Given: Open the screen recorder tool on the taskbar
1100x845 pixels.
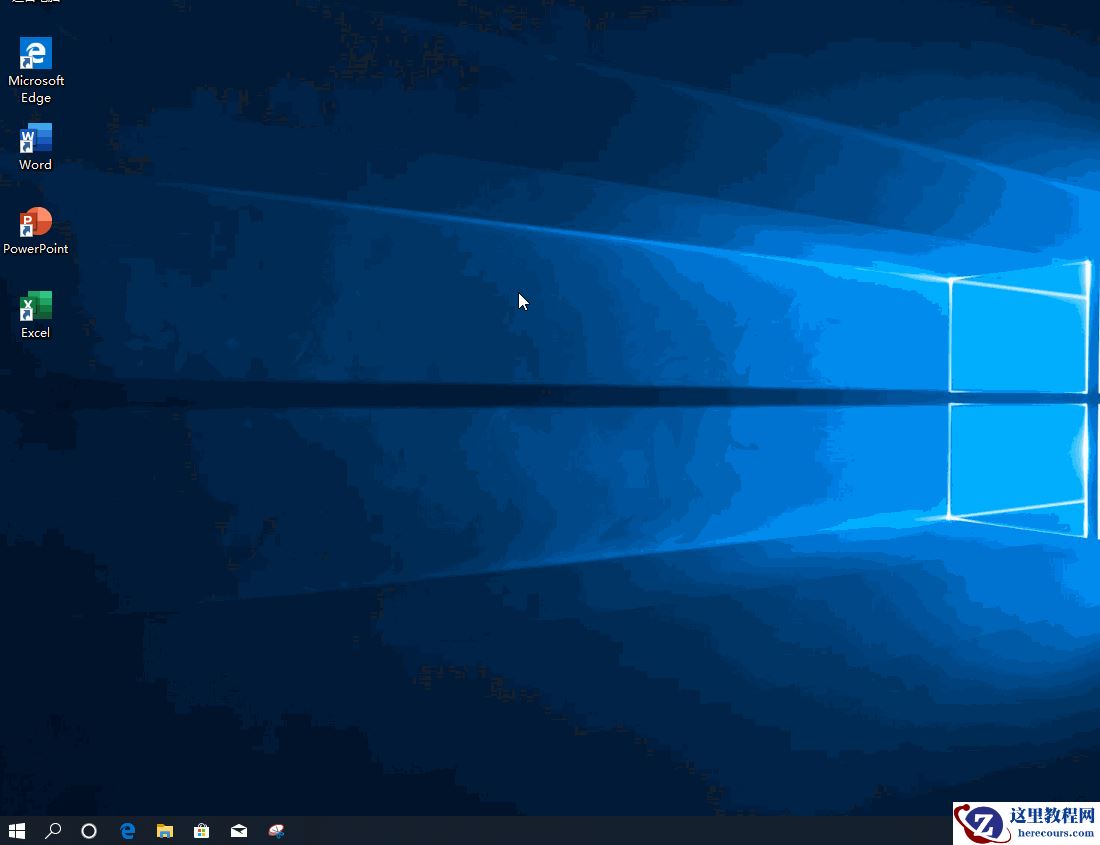Looking at the screenshot, I should click(x=276, y=831).
